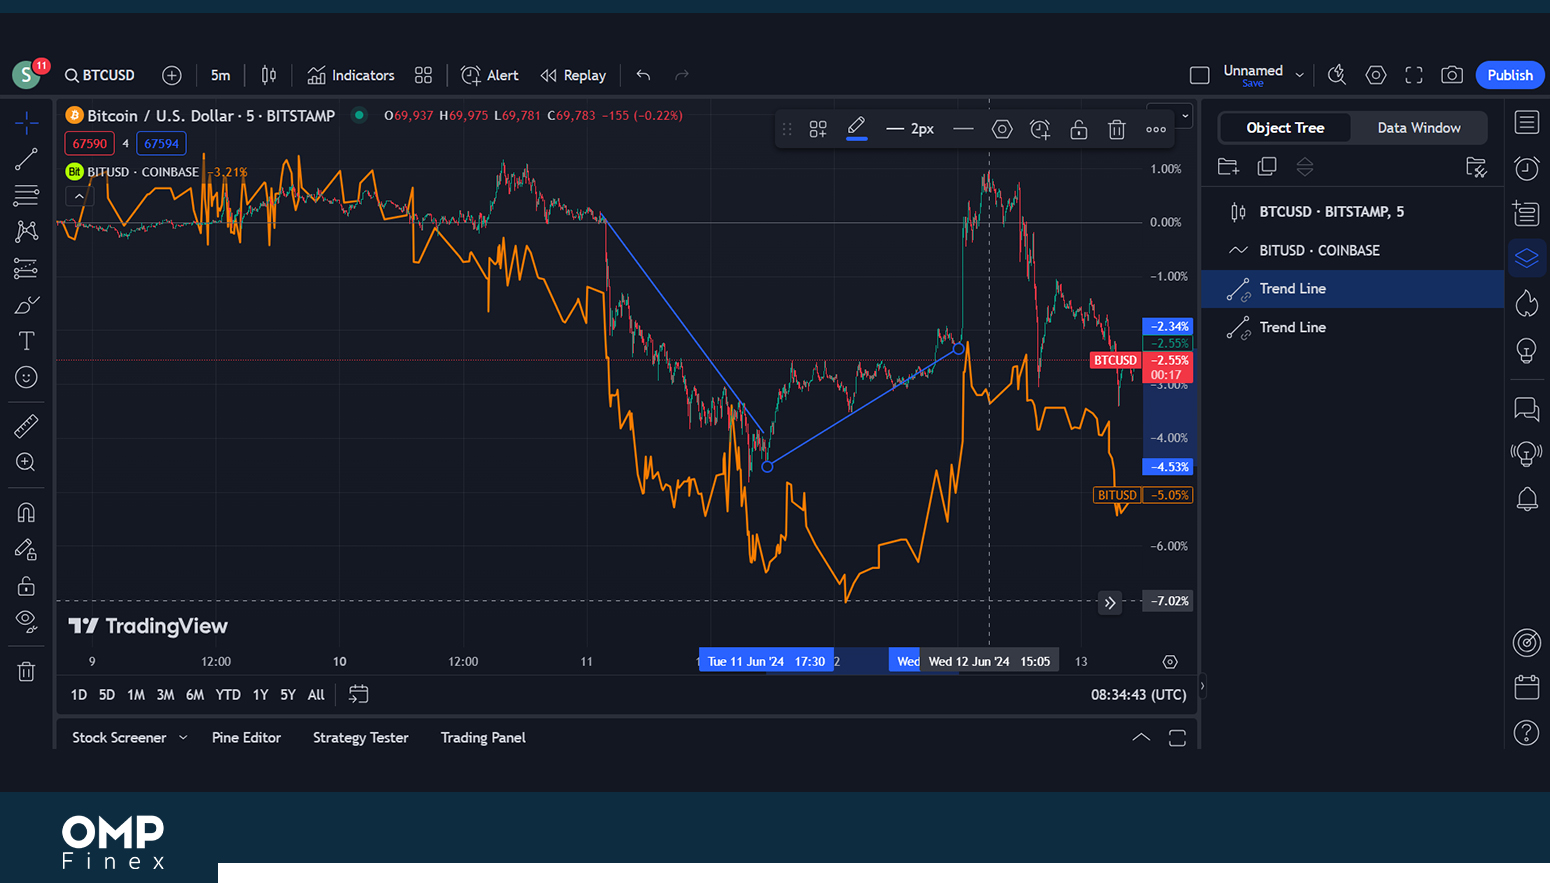Open the alerts clock panel

click(x=1526, y=168)
